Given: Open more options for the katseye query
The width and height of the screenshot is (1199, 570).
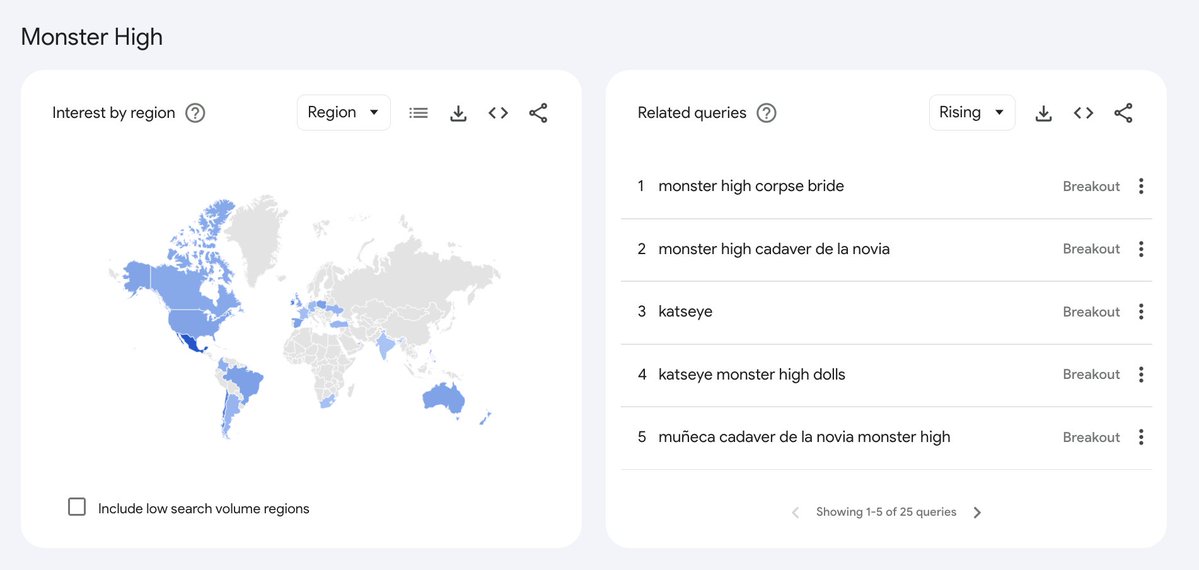Looking at the screenshot, I should pyautogui.click(x=1141, y=311).
